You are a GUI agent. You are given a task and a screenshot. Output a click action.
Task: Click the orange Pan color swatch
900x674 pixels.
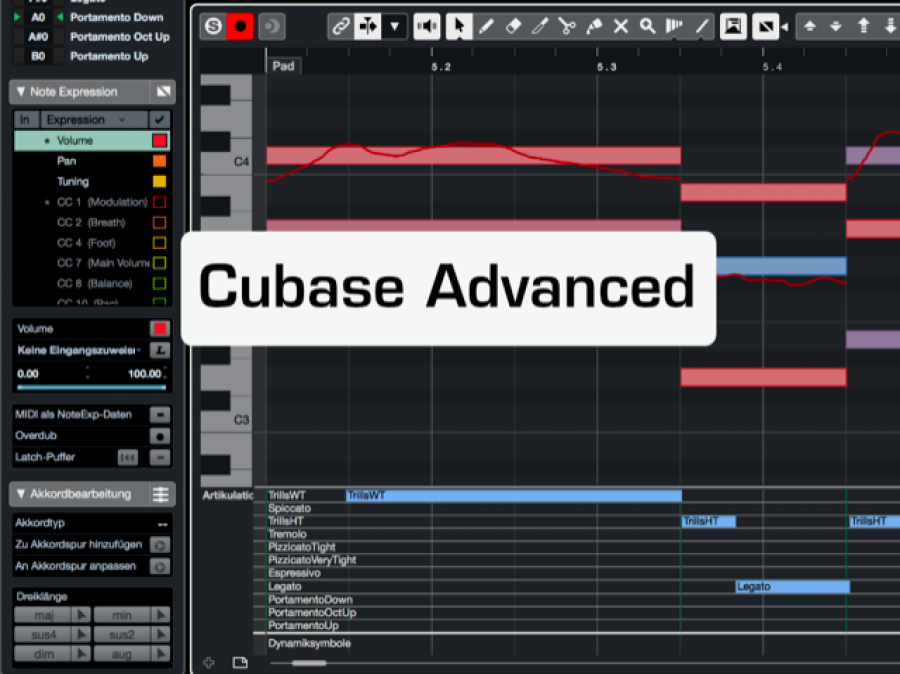[160, 161]
